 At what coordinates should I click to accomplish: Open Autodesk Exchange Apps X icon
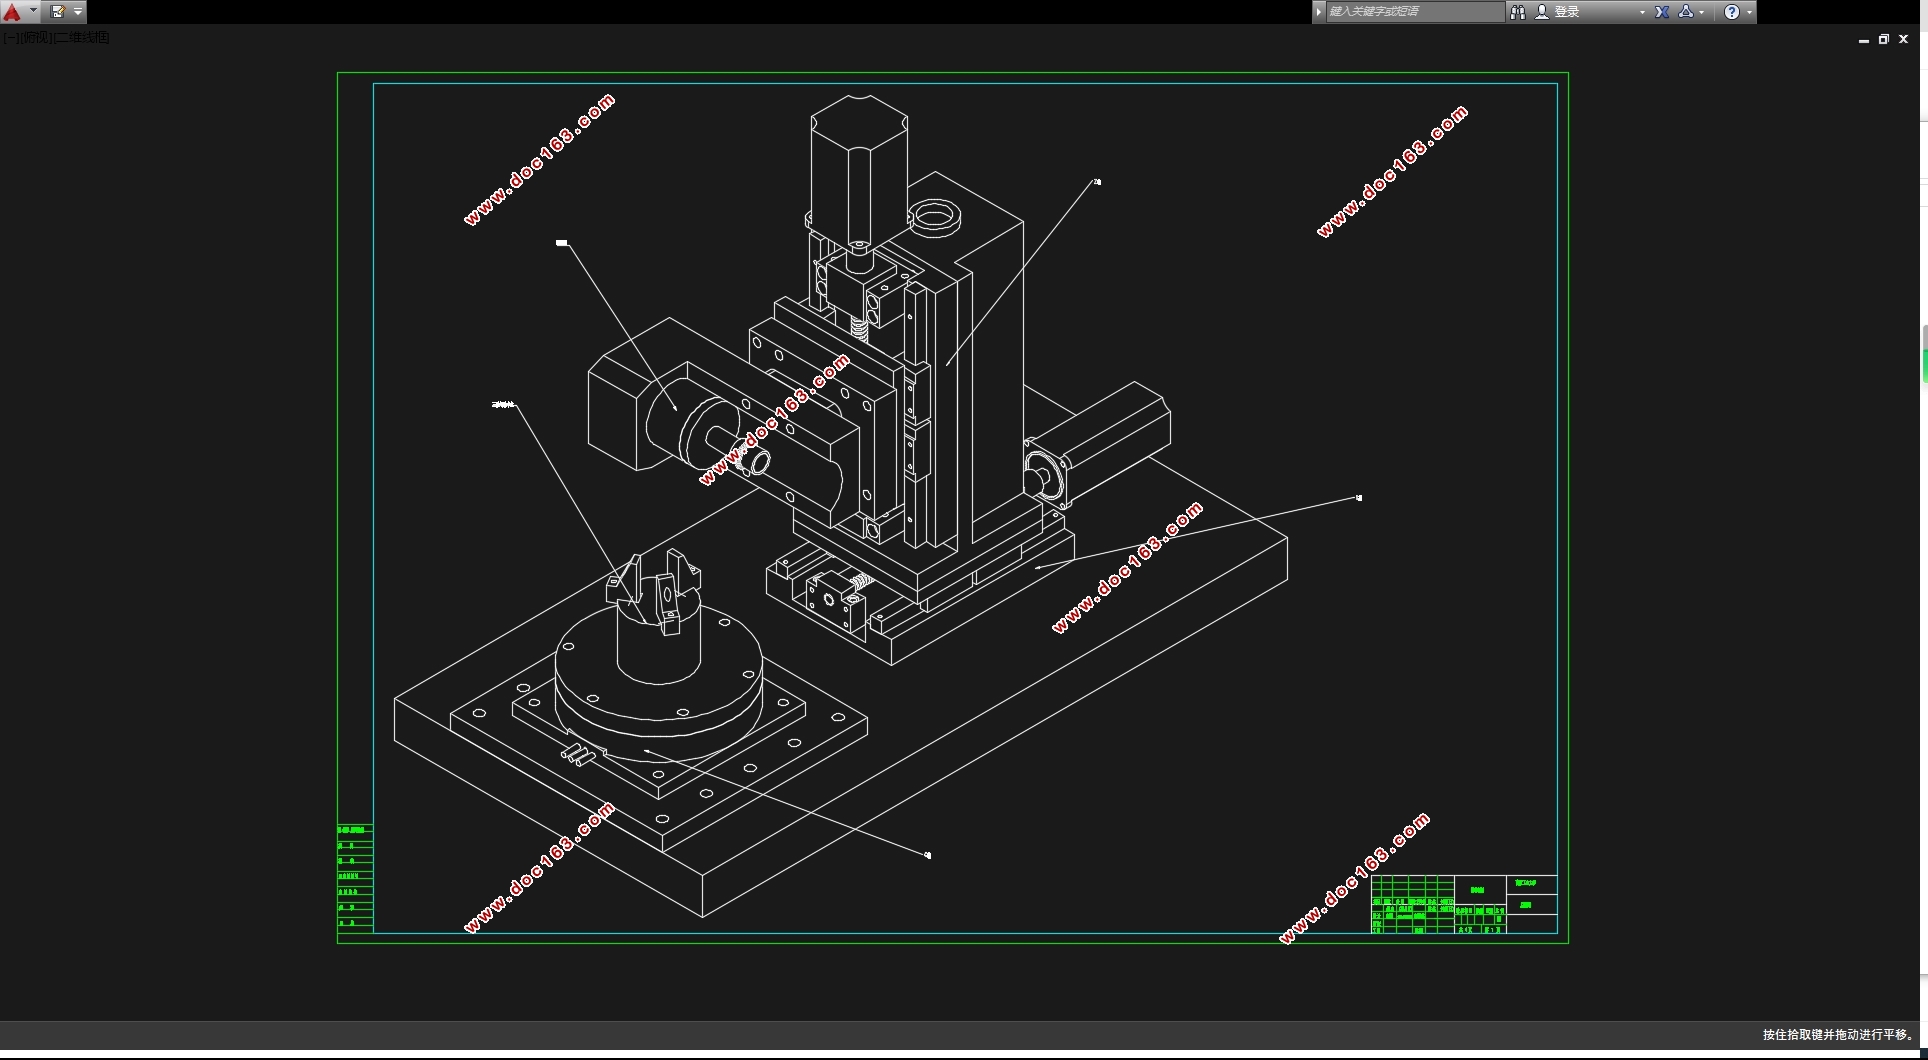point(1662,12)
